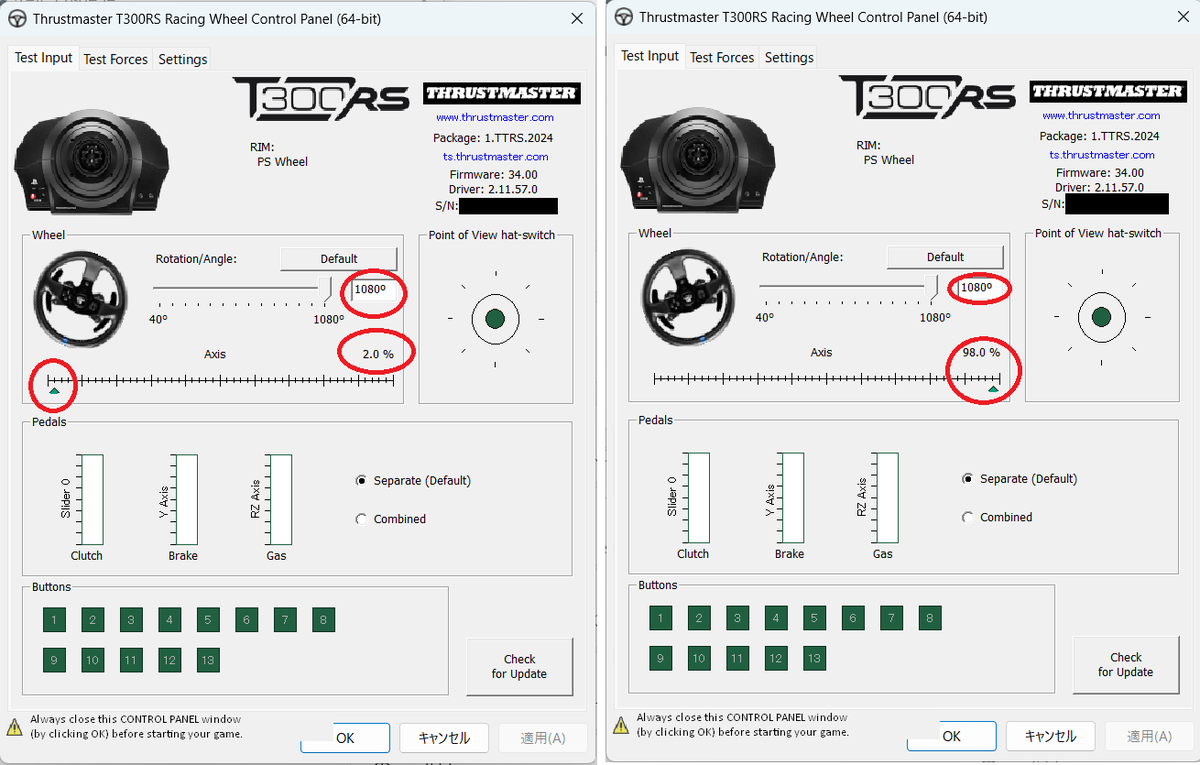Switch to Test Forces tab in right window
This screenshot has width=1200, height=765.
coord(722,57)
